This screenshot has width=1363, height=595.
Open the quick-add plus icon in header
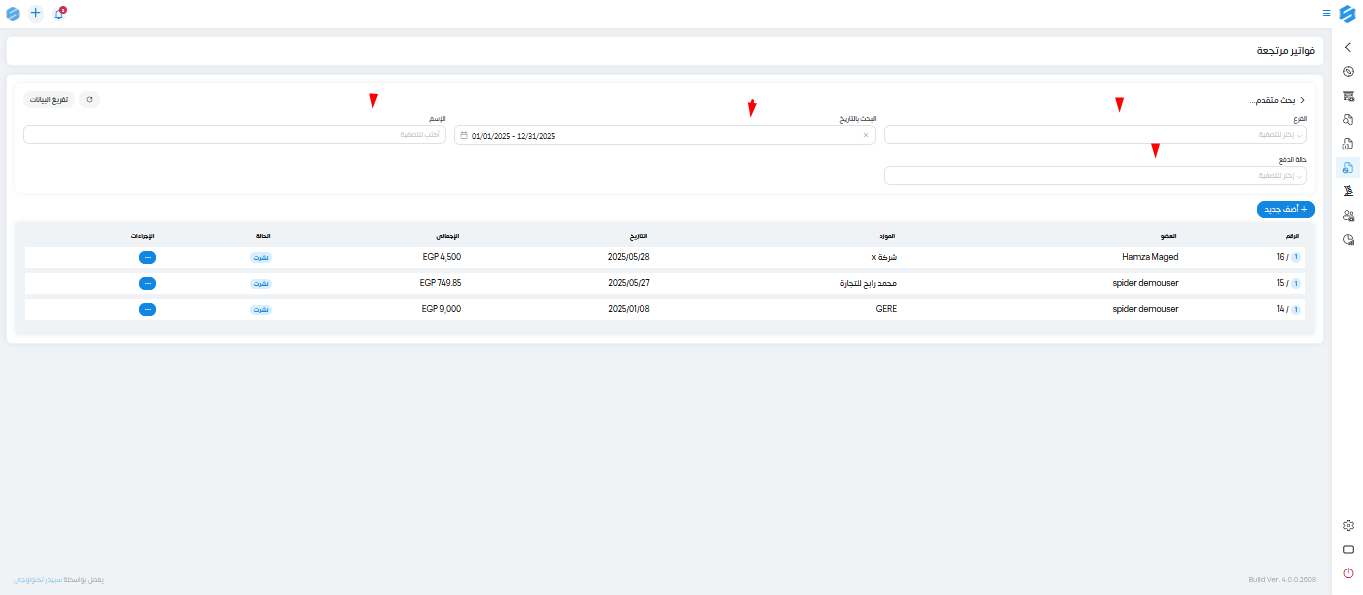click(36, 14)
